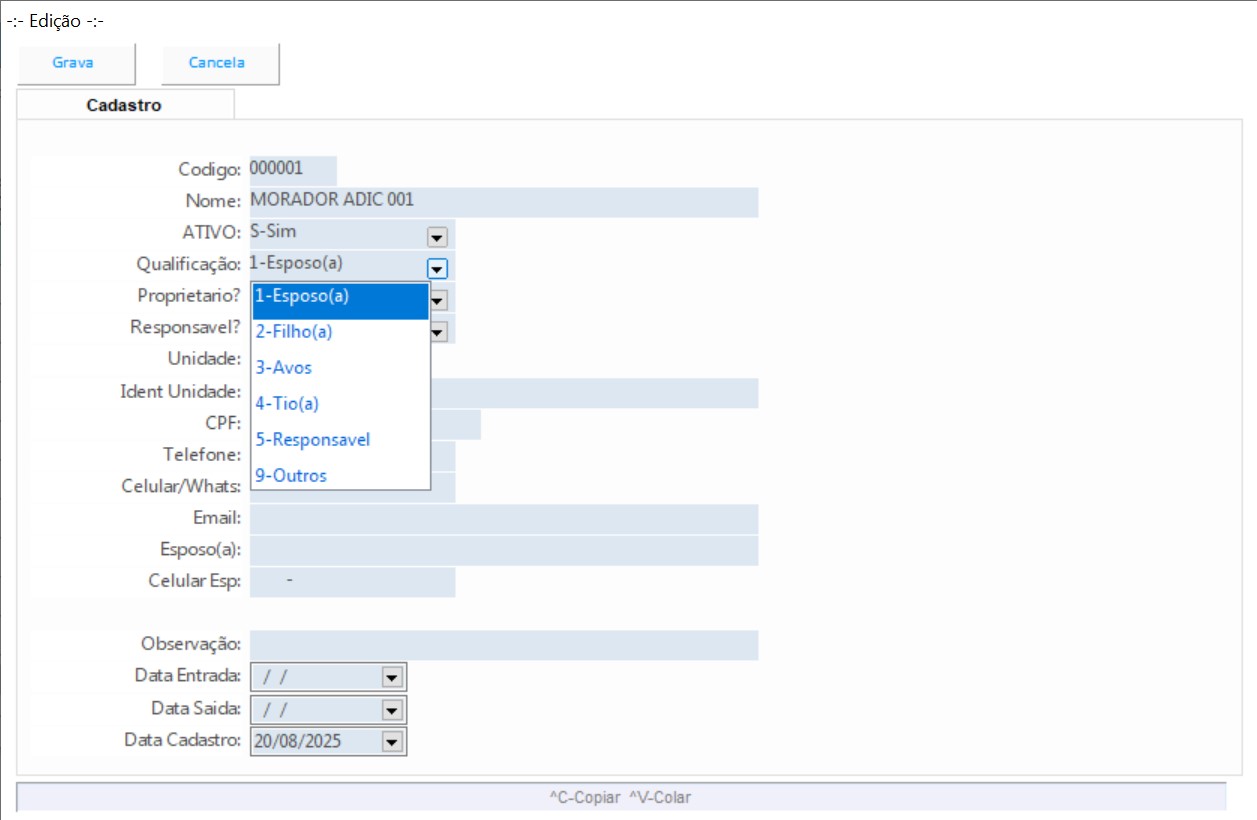Viewport: 1257px width, 820px height.
Task: Focus the Observação text field
Action: [x=503, y=646]
